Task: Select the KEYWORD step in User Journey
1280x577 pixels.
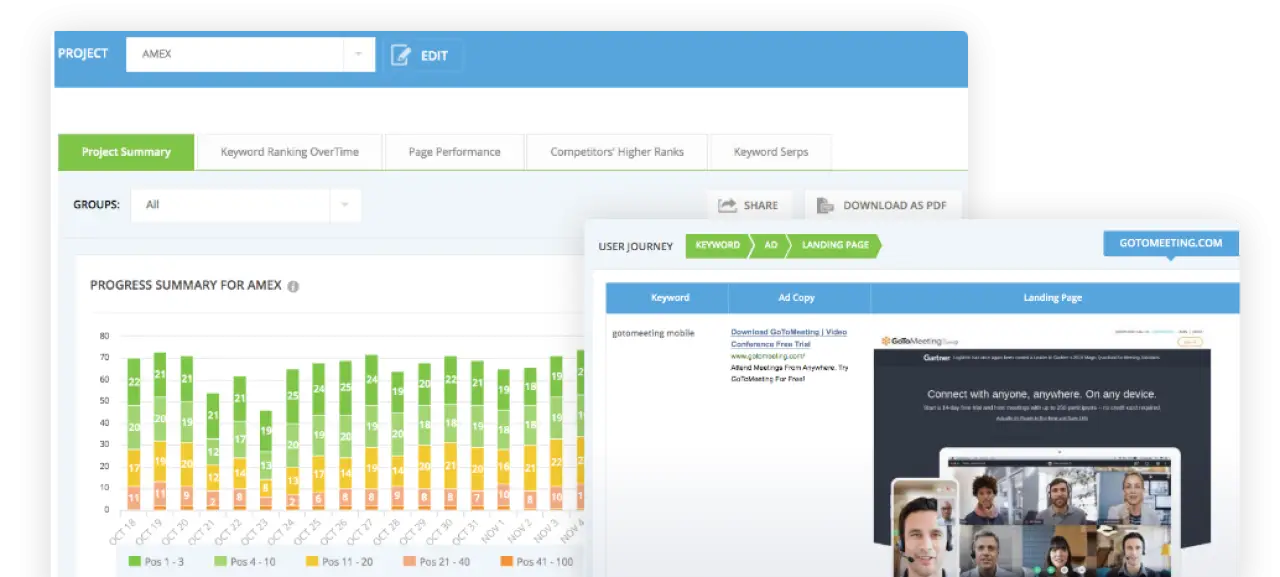Action: [x=718, y=245]
